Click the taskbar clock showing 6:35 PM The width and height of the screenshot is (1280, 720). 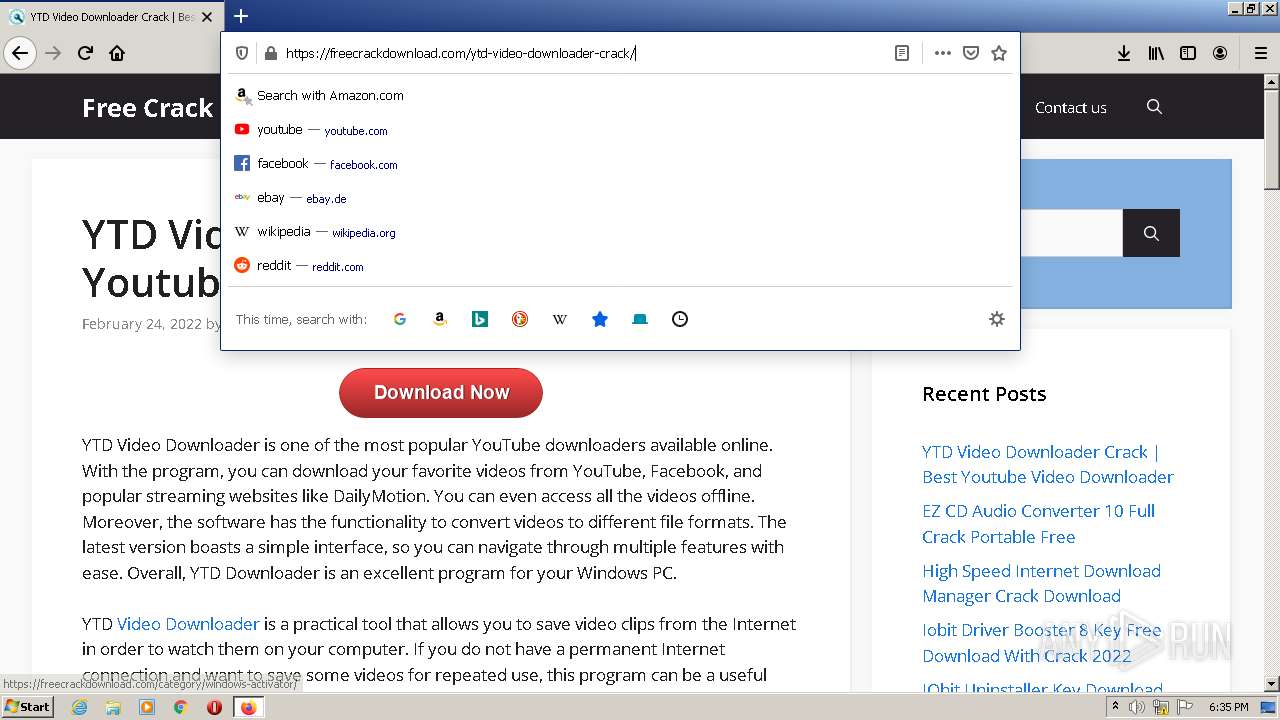click(x=1229, y=707)
